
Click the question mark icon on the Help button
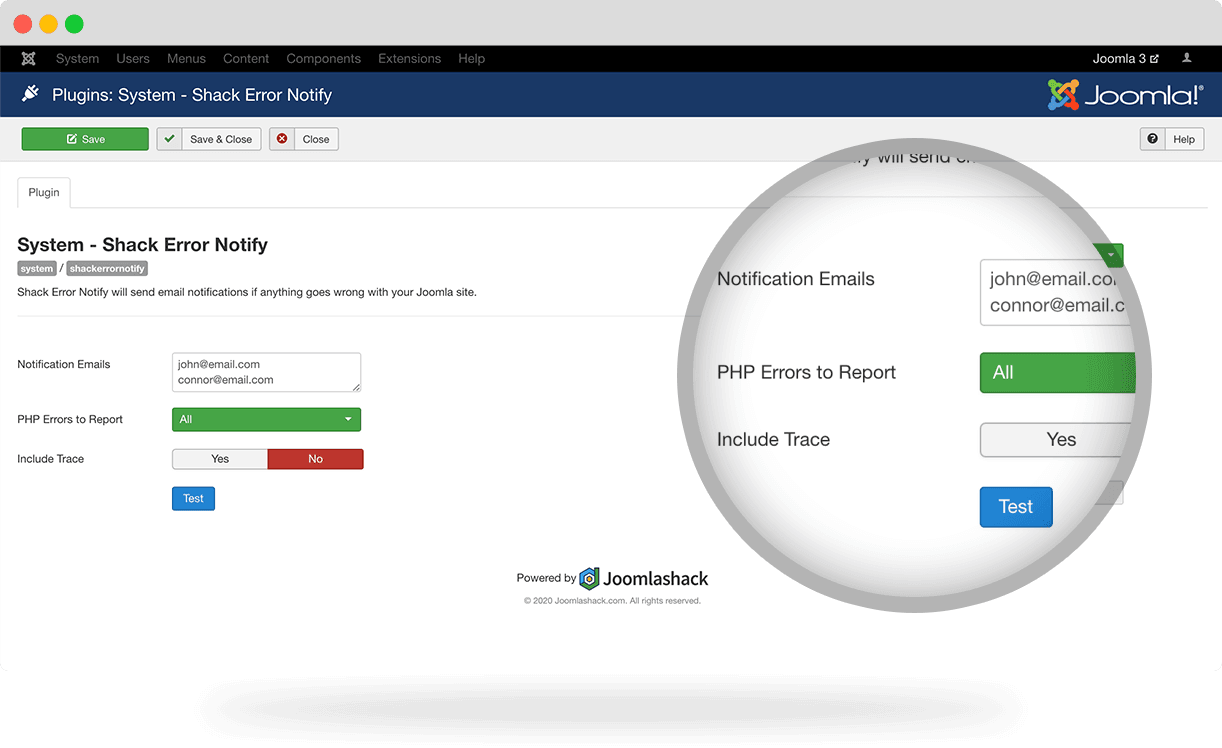pos(1153,139)
